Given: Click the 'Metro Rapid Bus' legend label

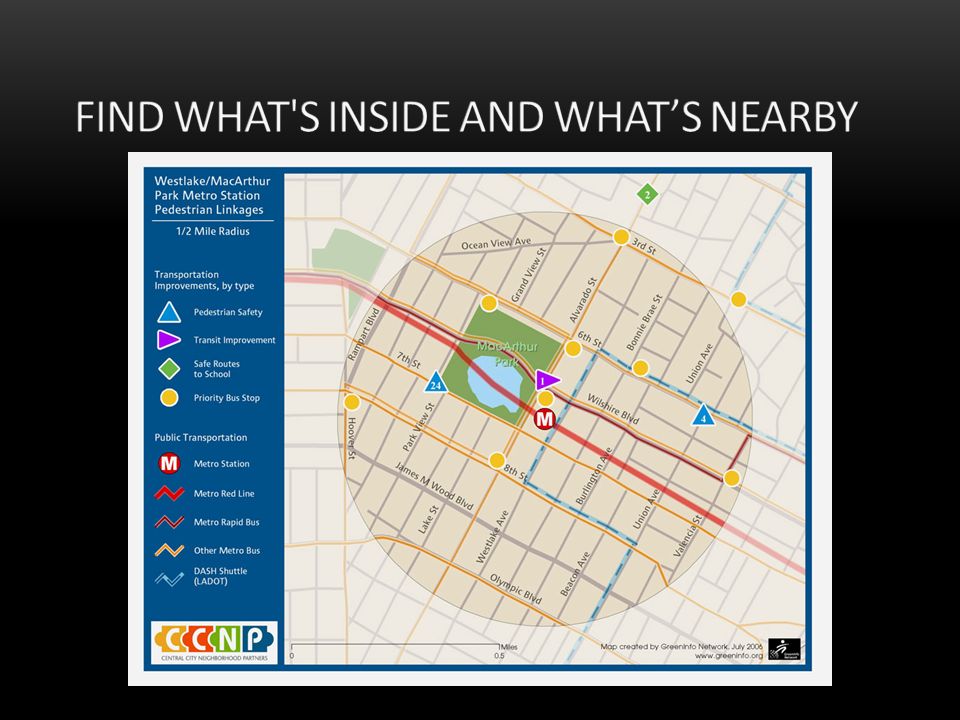Looking at the screenshot, I should click(227, 522).
